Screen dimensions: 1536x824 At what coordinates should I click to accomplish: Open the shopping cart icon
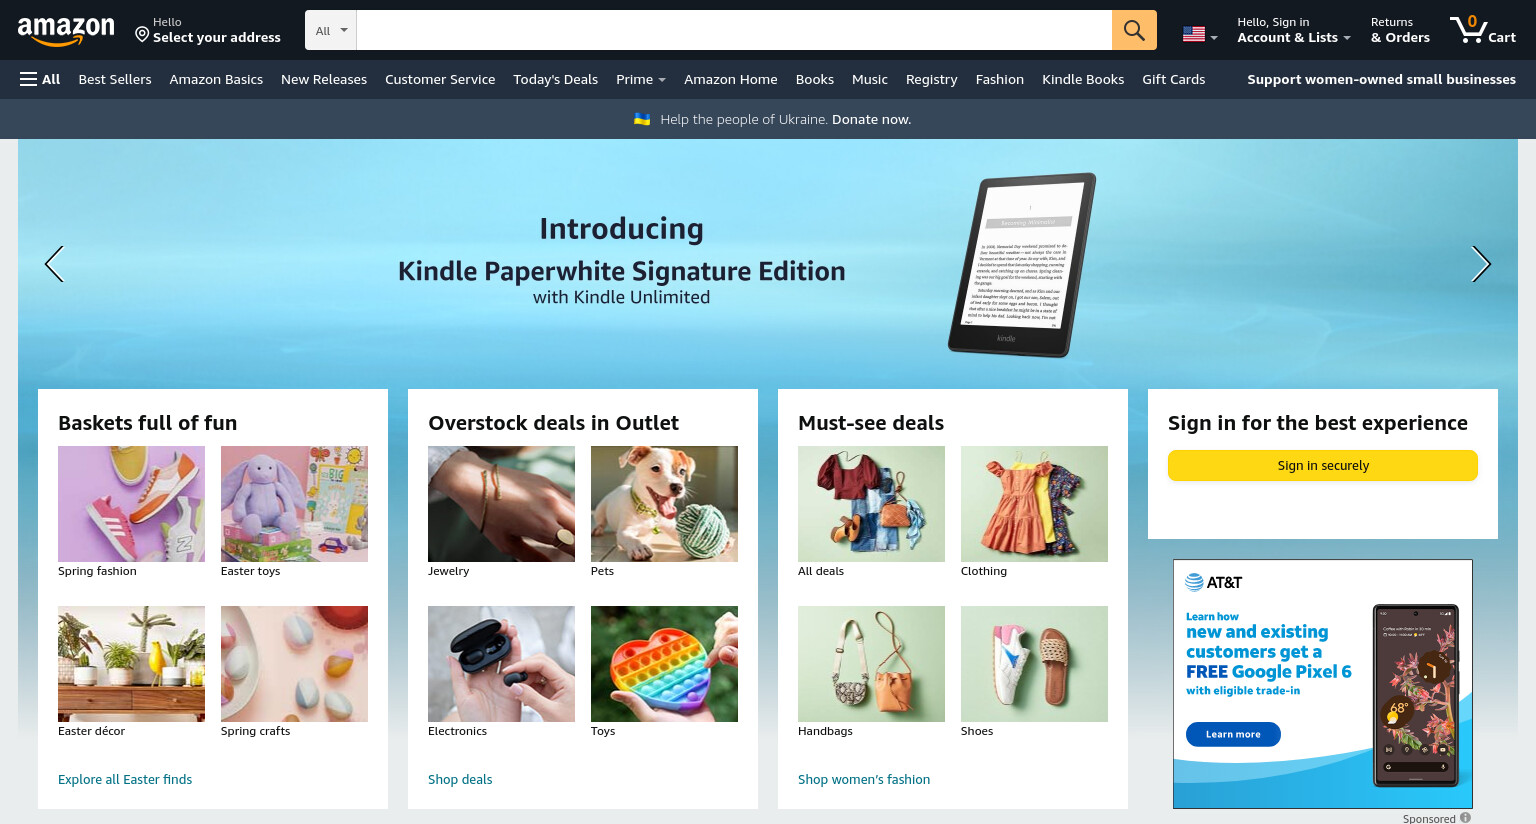pyautogui.click(x=1483, y=30)
